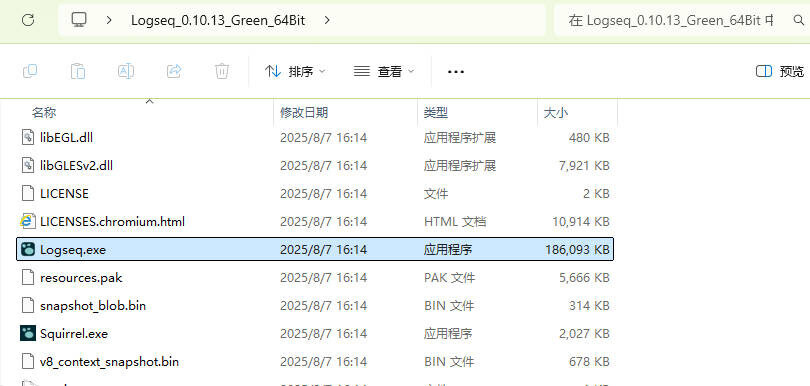Select the v8_context_snapshot.bin file name
The image size is (810, 386).
pyautogui.click(x=110, y=361)
